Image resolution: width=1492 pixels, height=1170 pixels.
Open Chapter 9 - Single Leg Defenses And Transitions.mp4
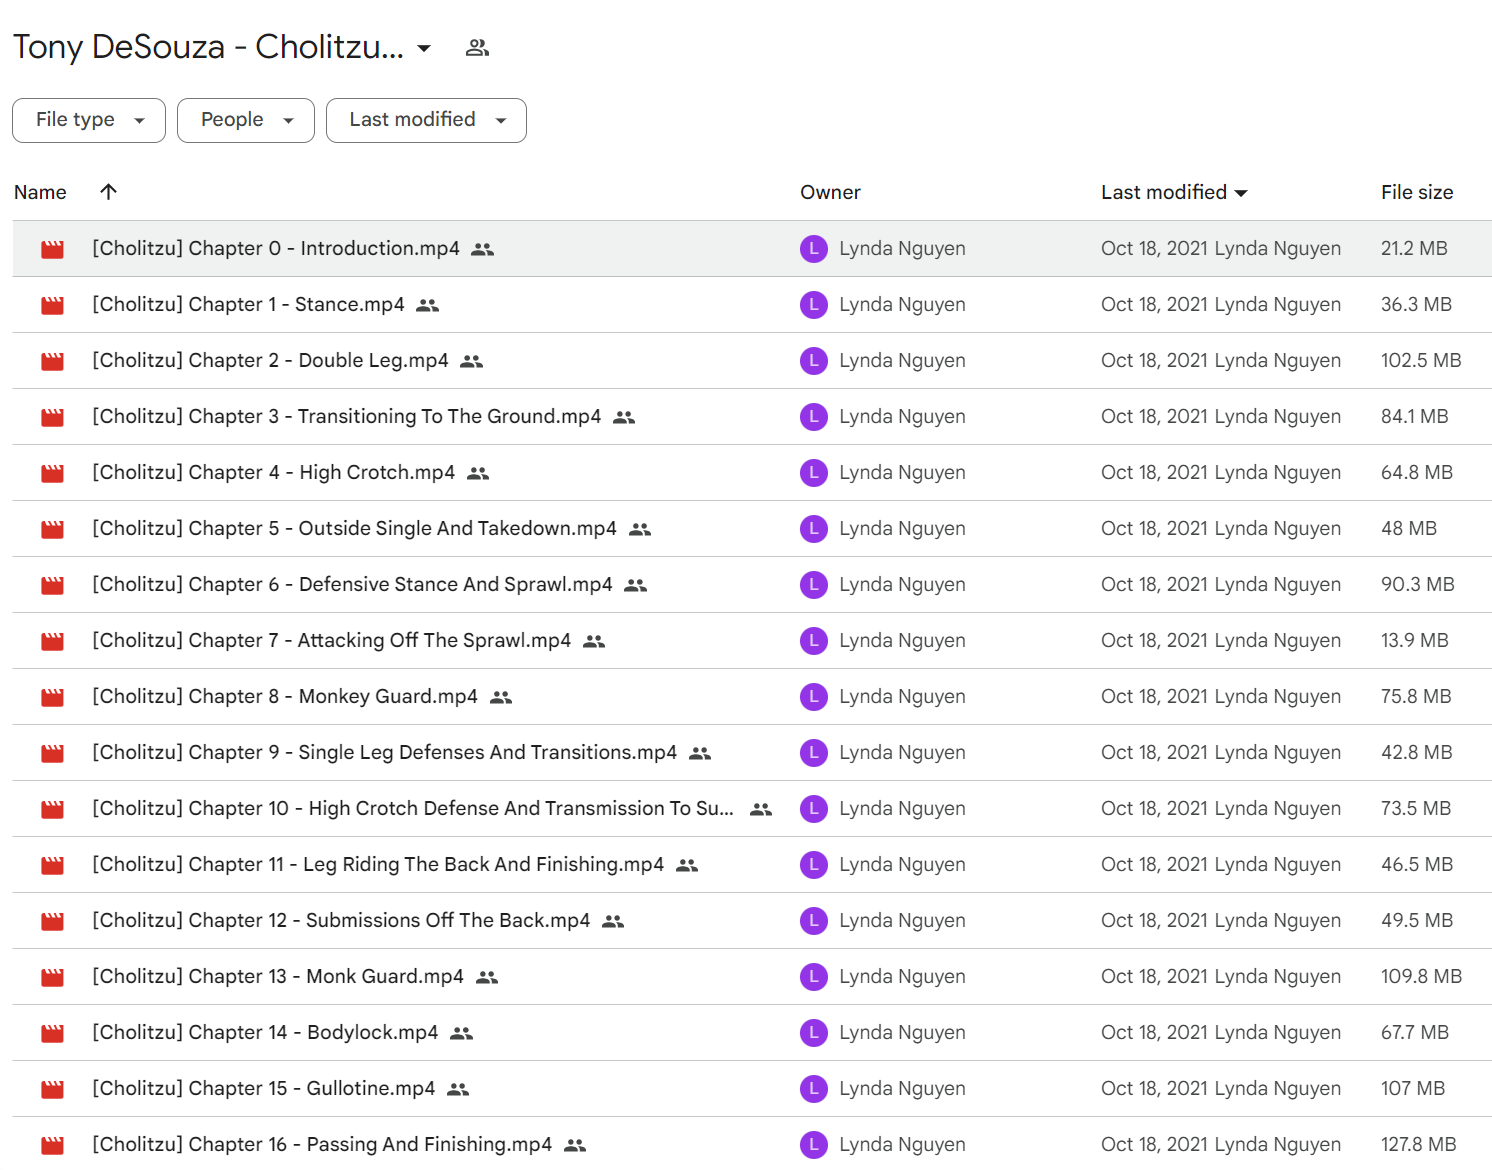[385, 752]
